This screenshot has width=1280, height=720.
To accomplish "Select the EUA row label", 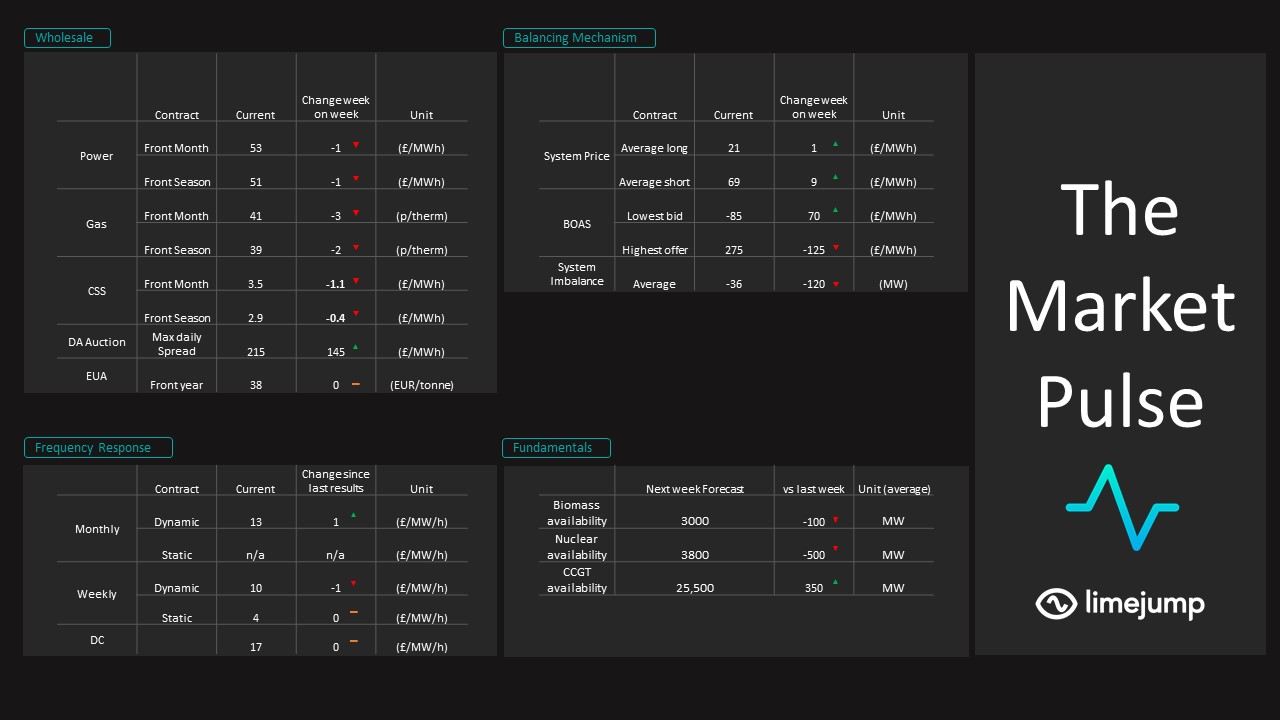I will (x=96, y=376).
